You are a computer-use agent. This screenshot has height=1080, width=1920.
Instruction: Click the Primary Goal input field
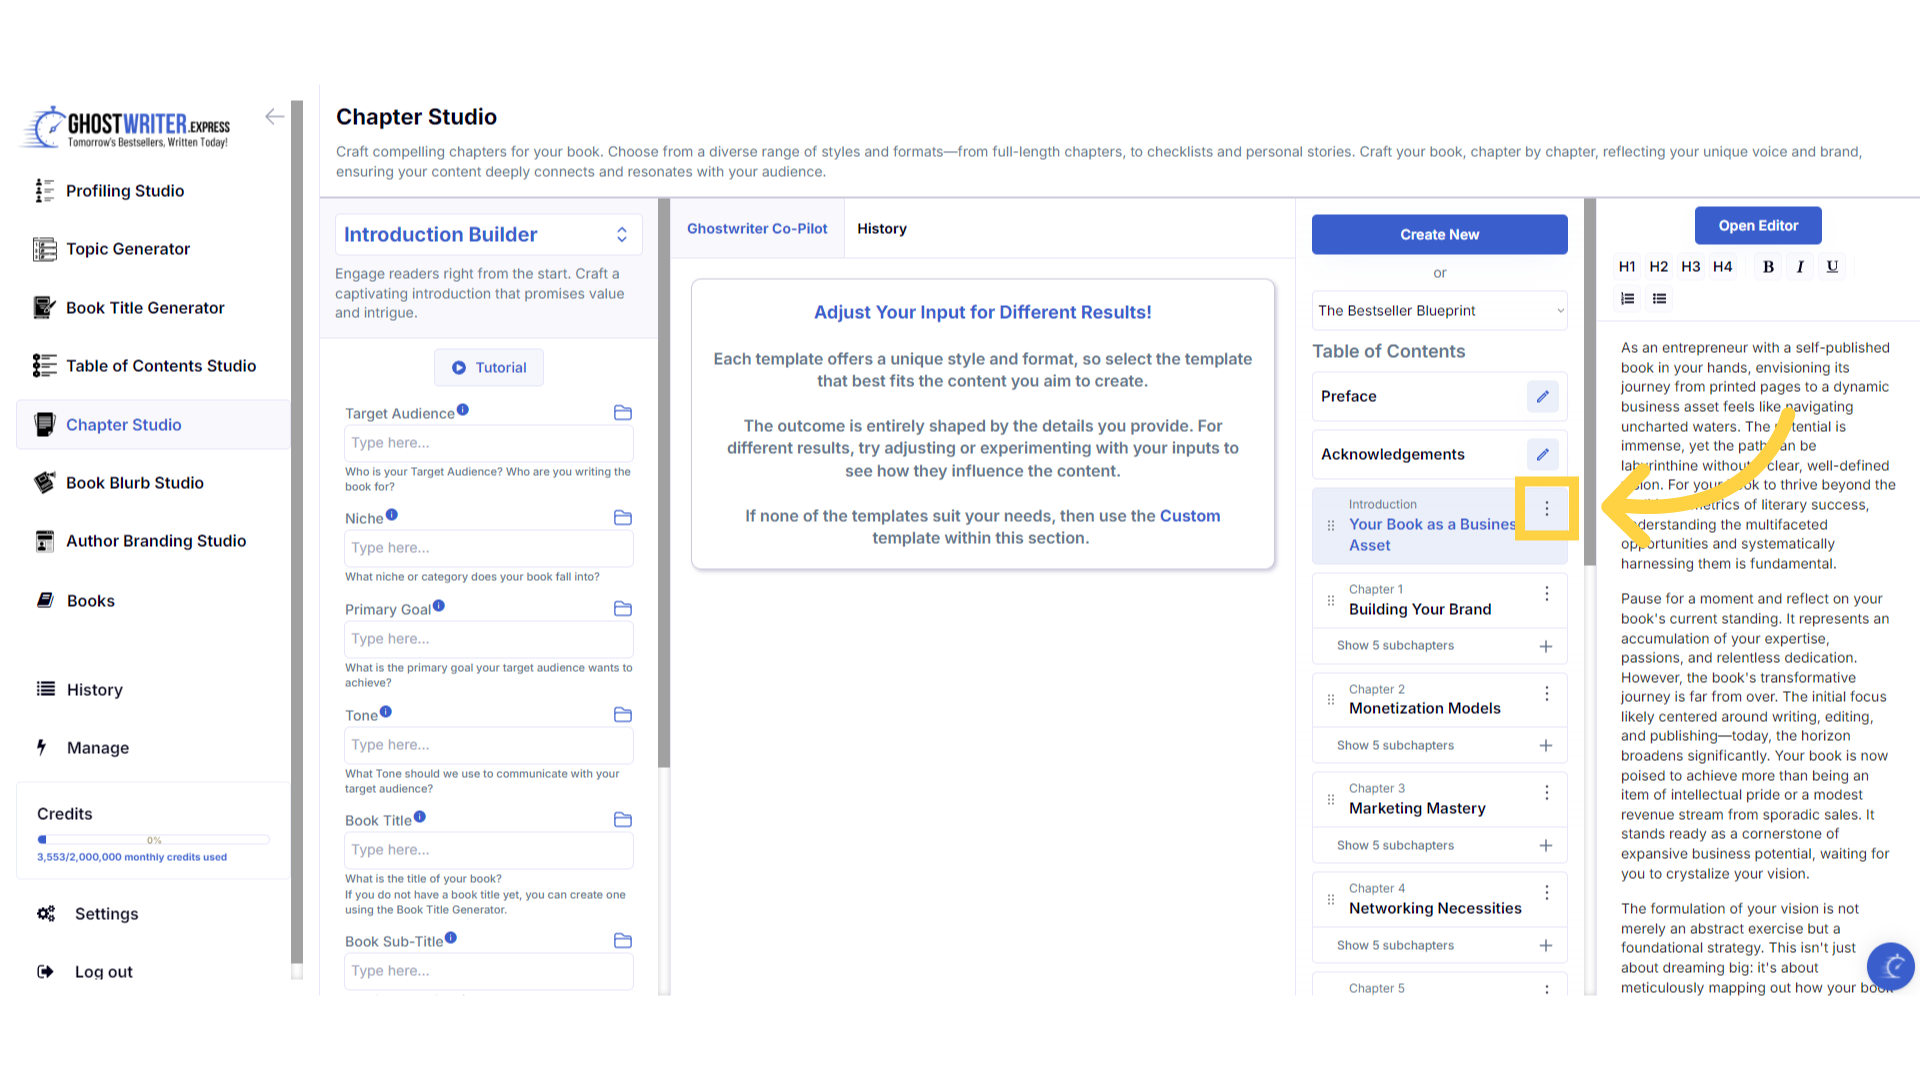click(x=488, y=639)
